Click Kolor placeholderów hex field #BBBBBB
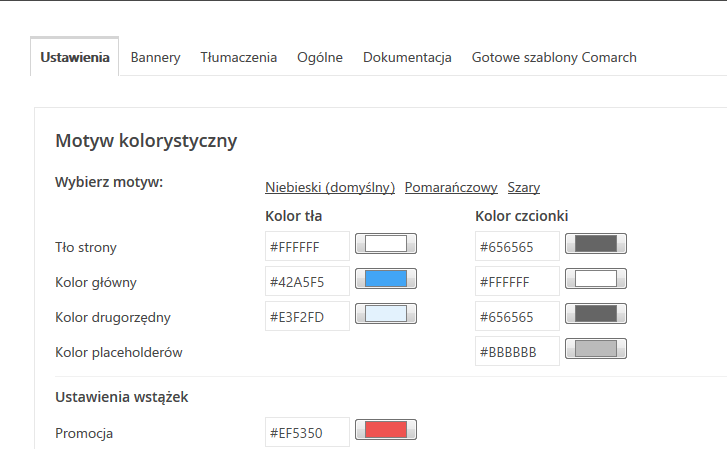The width and height of the screenshot is (727, 449). coord(517,351)
